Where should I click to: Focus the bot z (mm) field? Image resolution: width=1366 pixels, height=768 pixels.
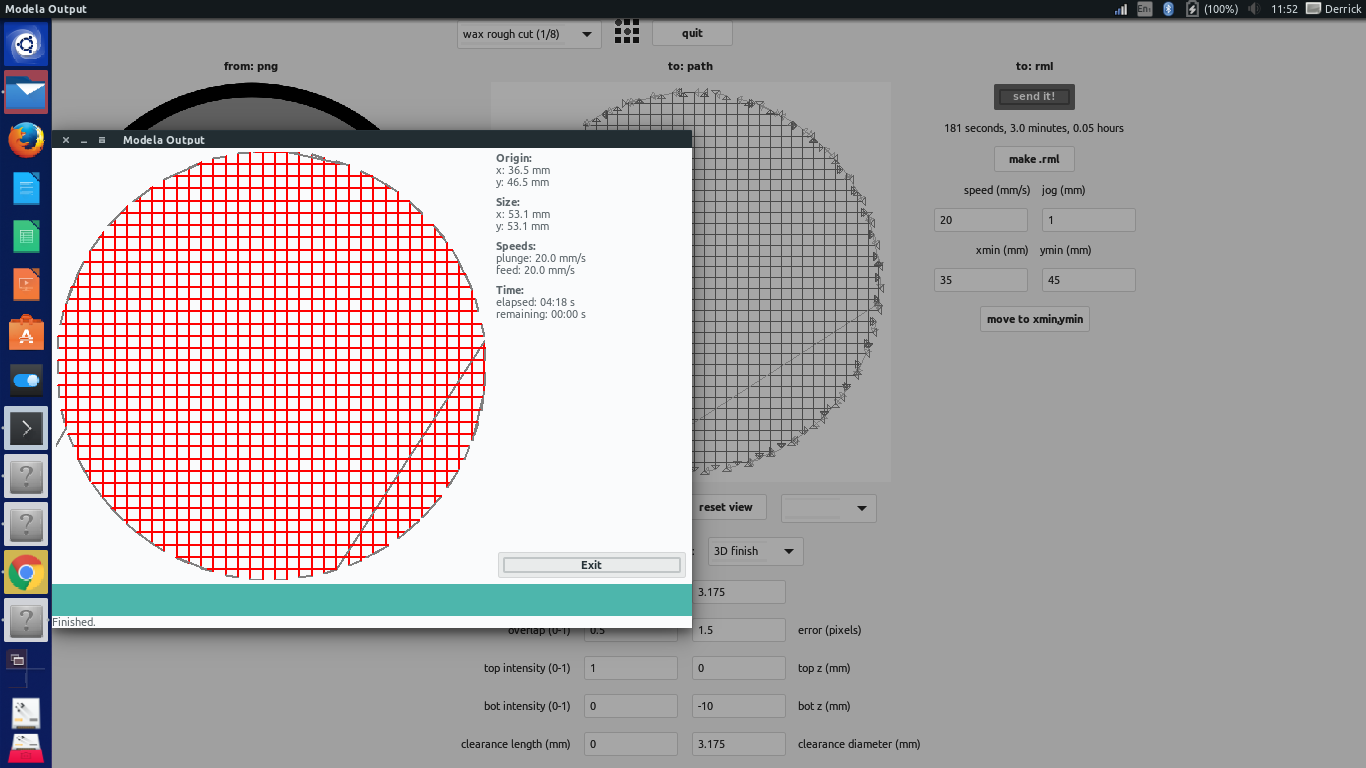click(739, 706)
